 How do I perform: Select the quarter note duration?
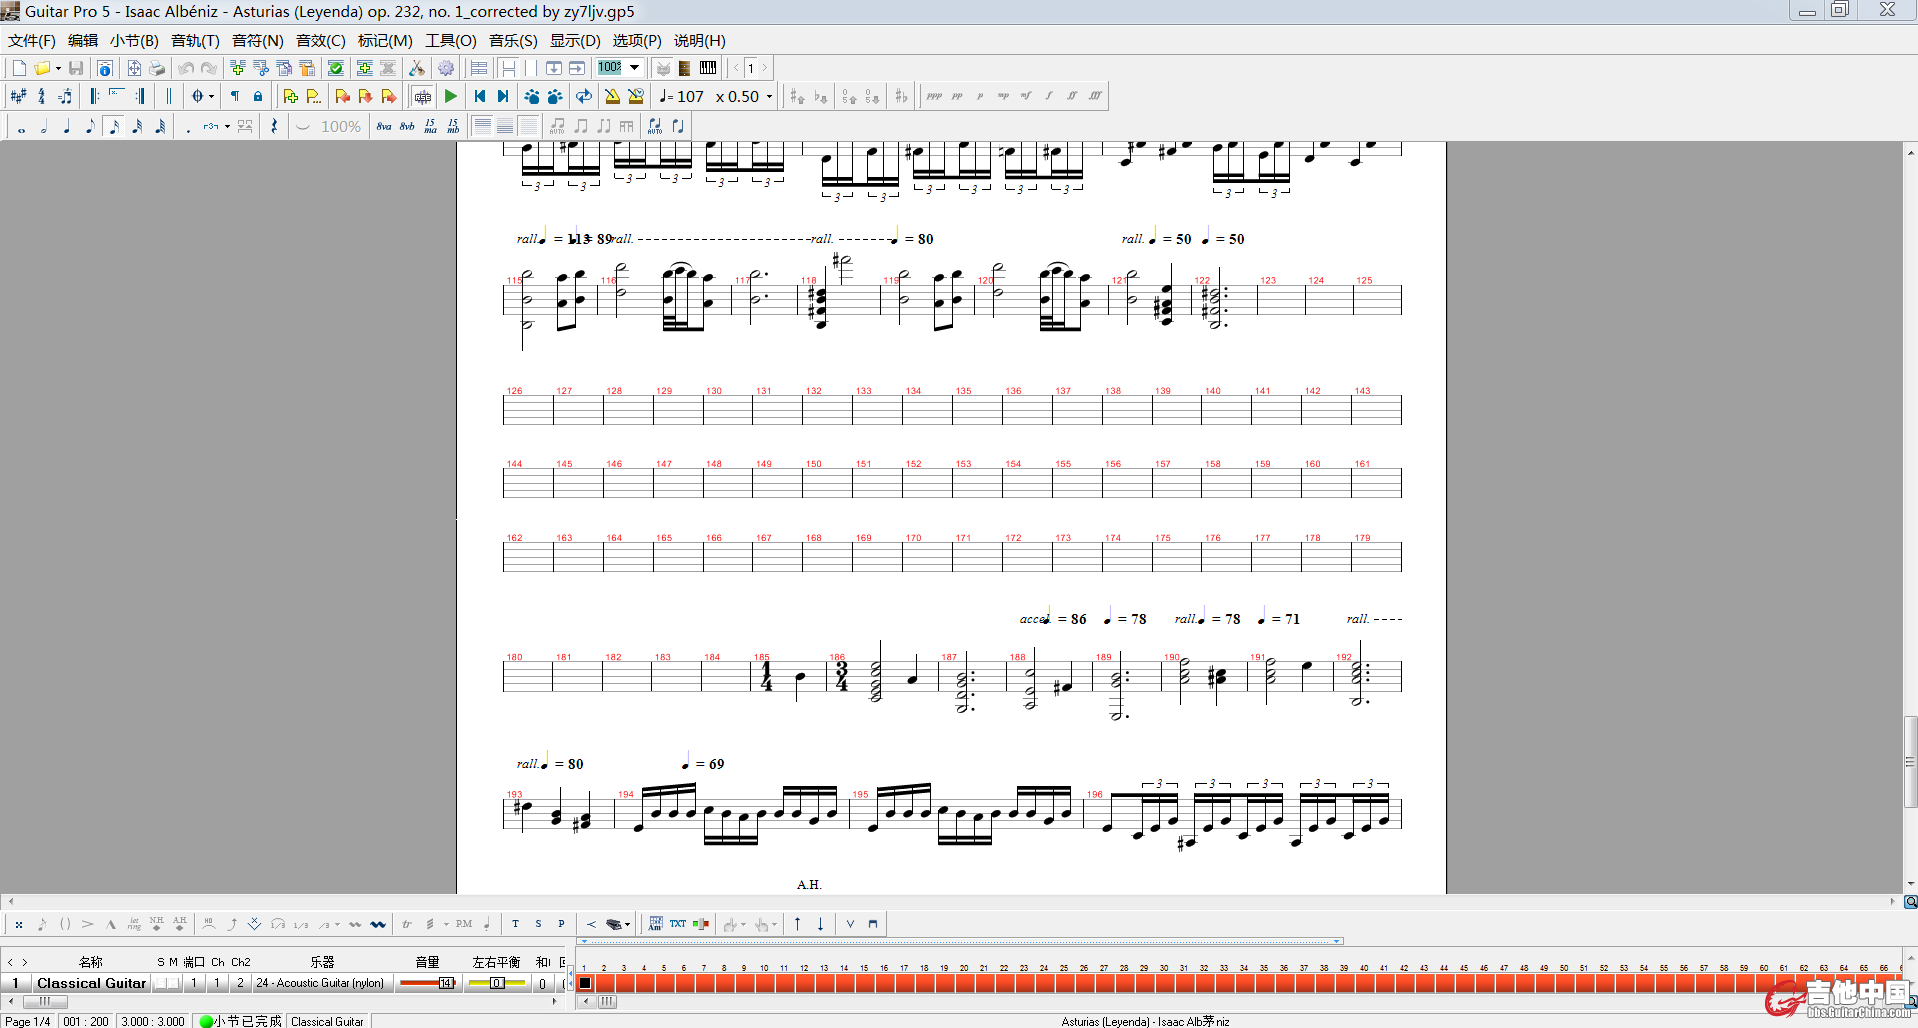coord(67,126)
